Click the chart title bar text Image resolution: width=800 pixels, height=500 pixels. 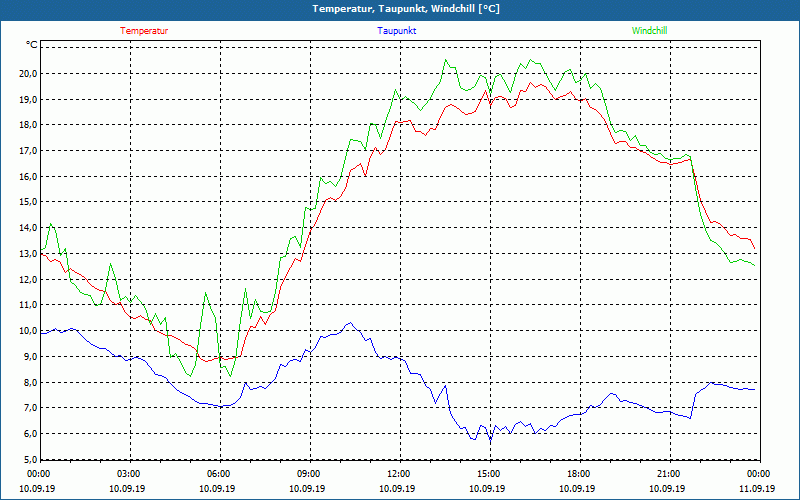click(x=400, y=8)
